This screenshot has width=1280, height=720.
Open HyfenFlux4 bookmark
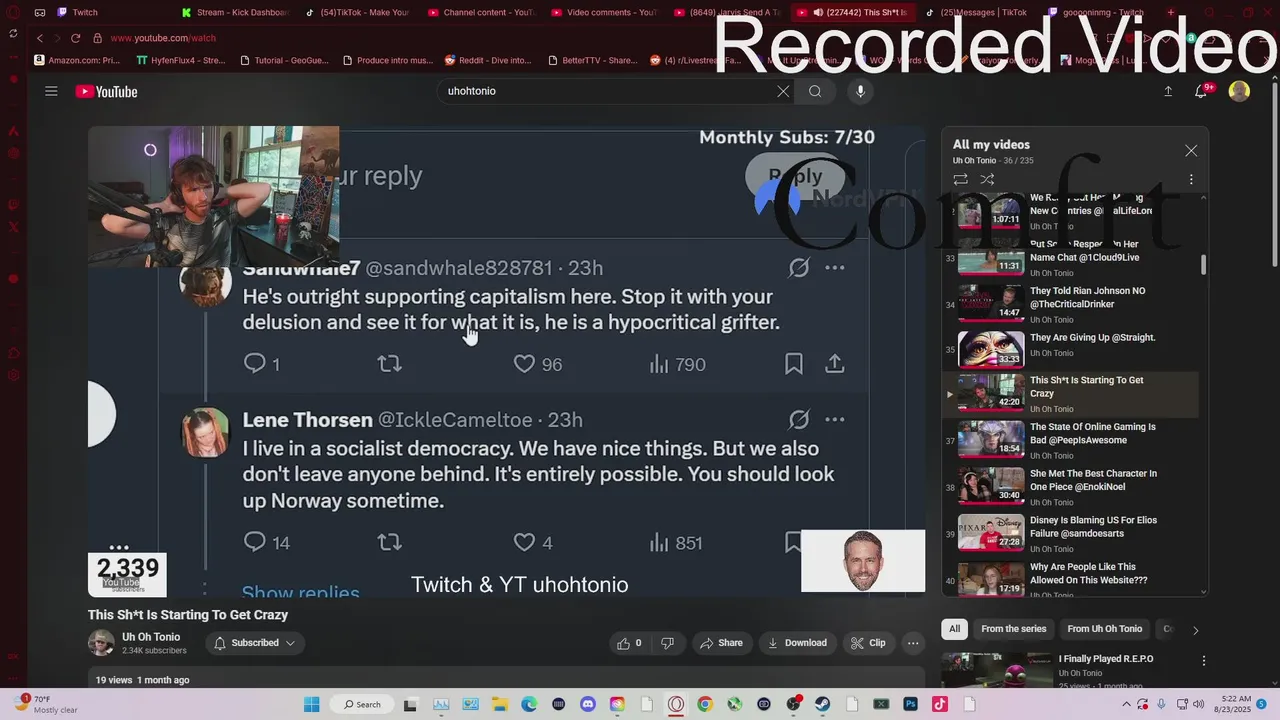[x=181, y=60]
